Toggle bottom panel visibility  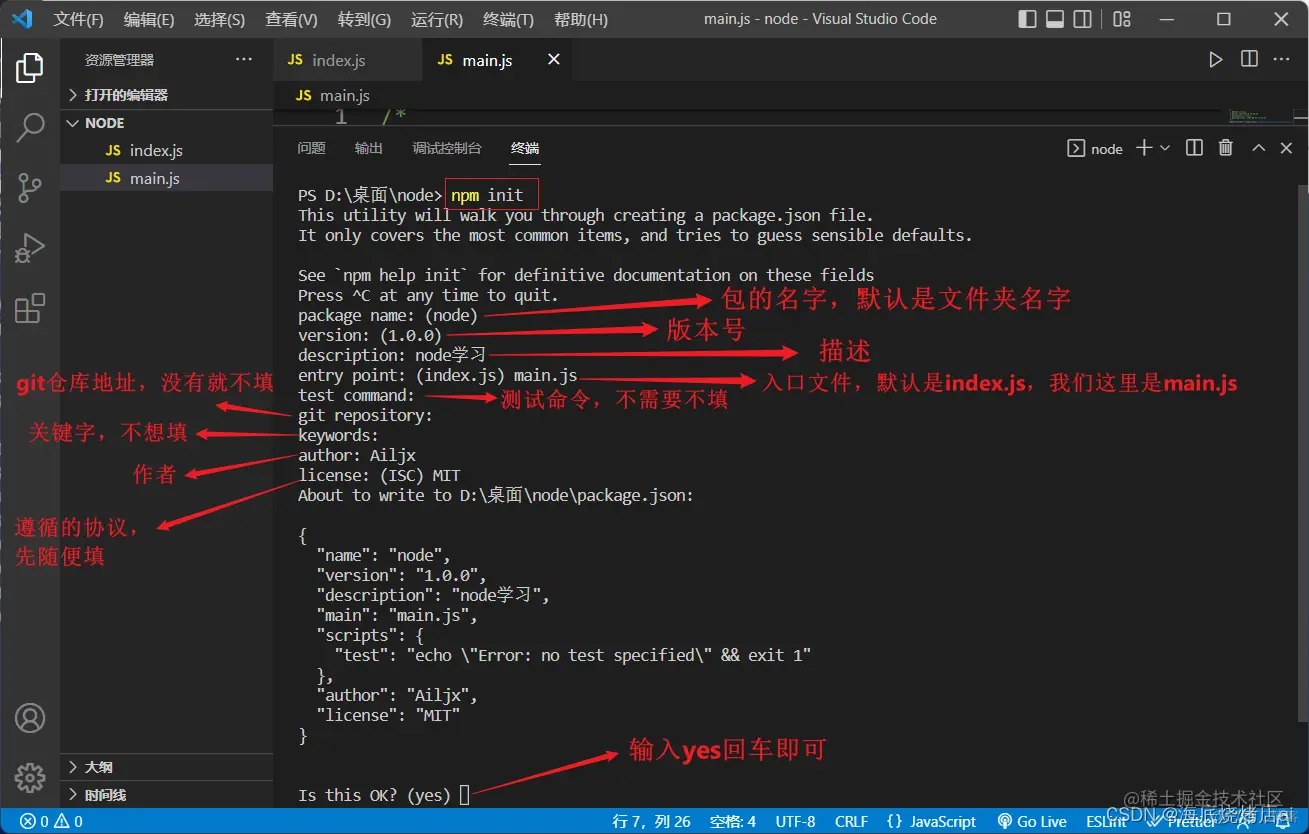coord(1055,19)
